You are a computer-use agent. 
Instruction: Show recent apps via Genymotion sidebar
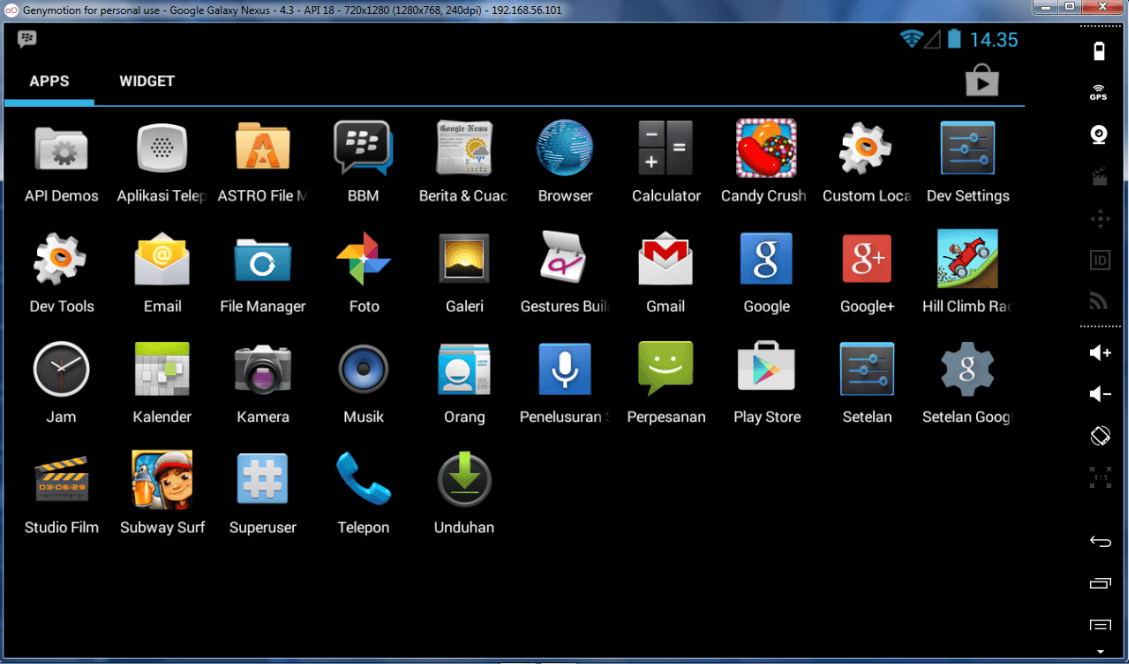pyautogui.click(x=1100, y=583)
